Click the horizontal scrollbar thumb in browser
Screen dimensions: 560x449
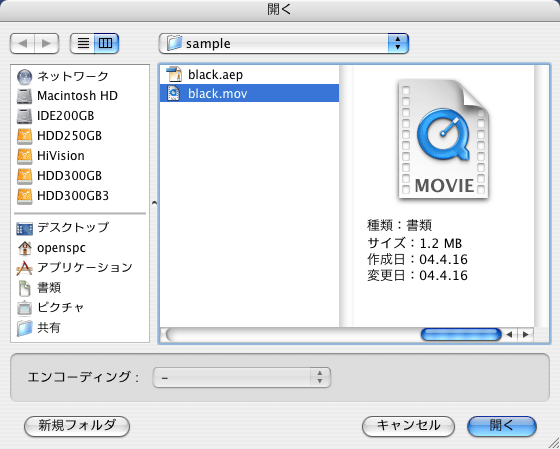coord(461,335)
